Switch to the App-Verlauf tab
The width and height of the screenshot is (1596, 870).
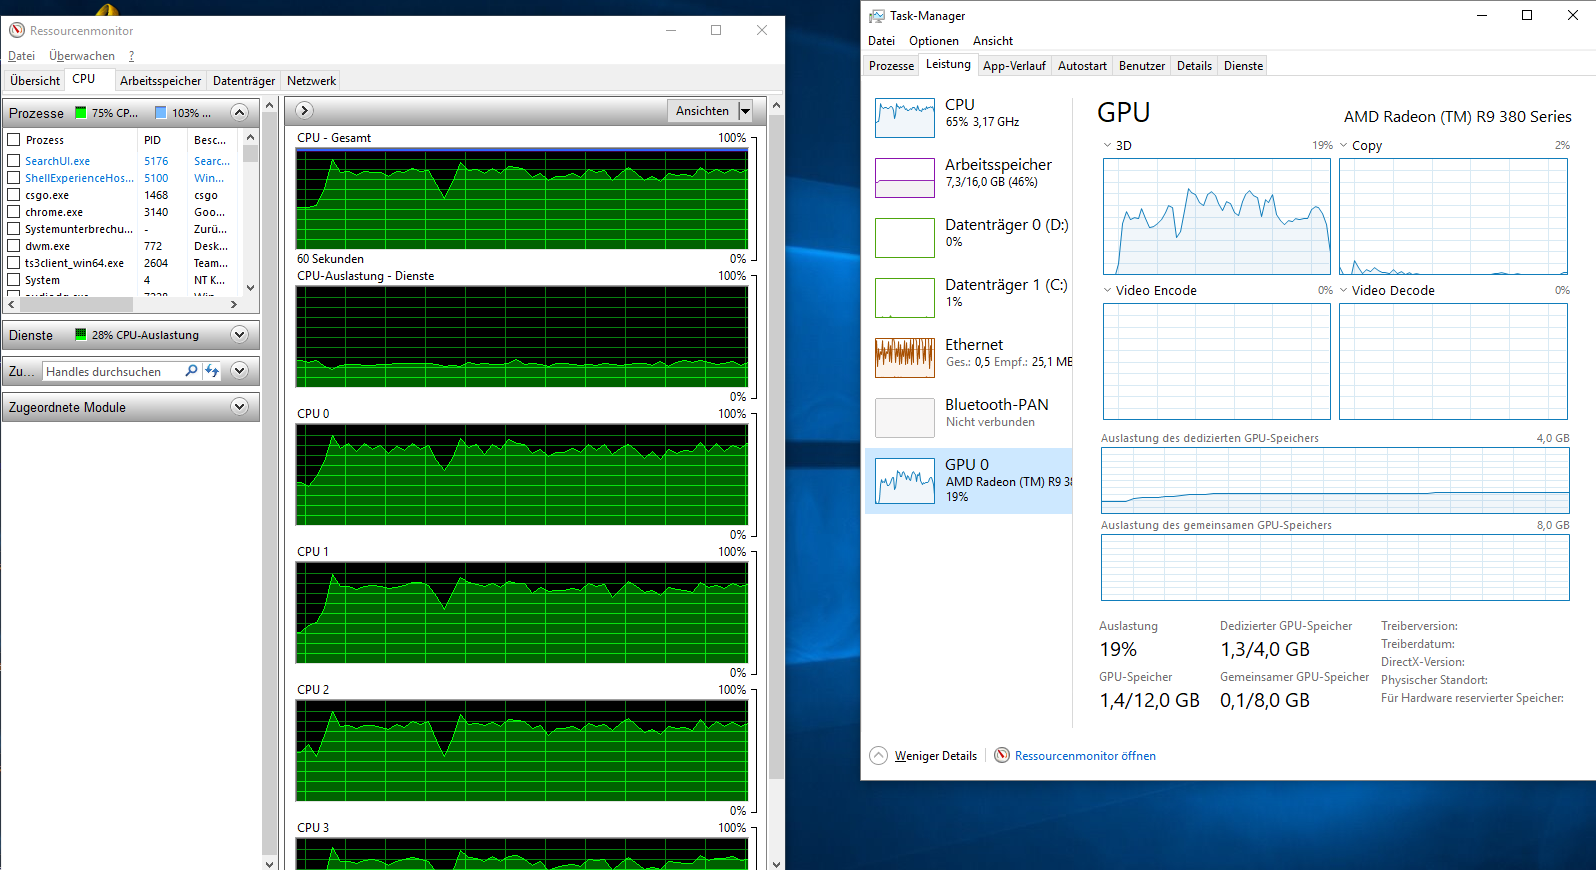1014,66
